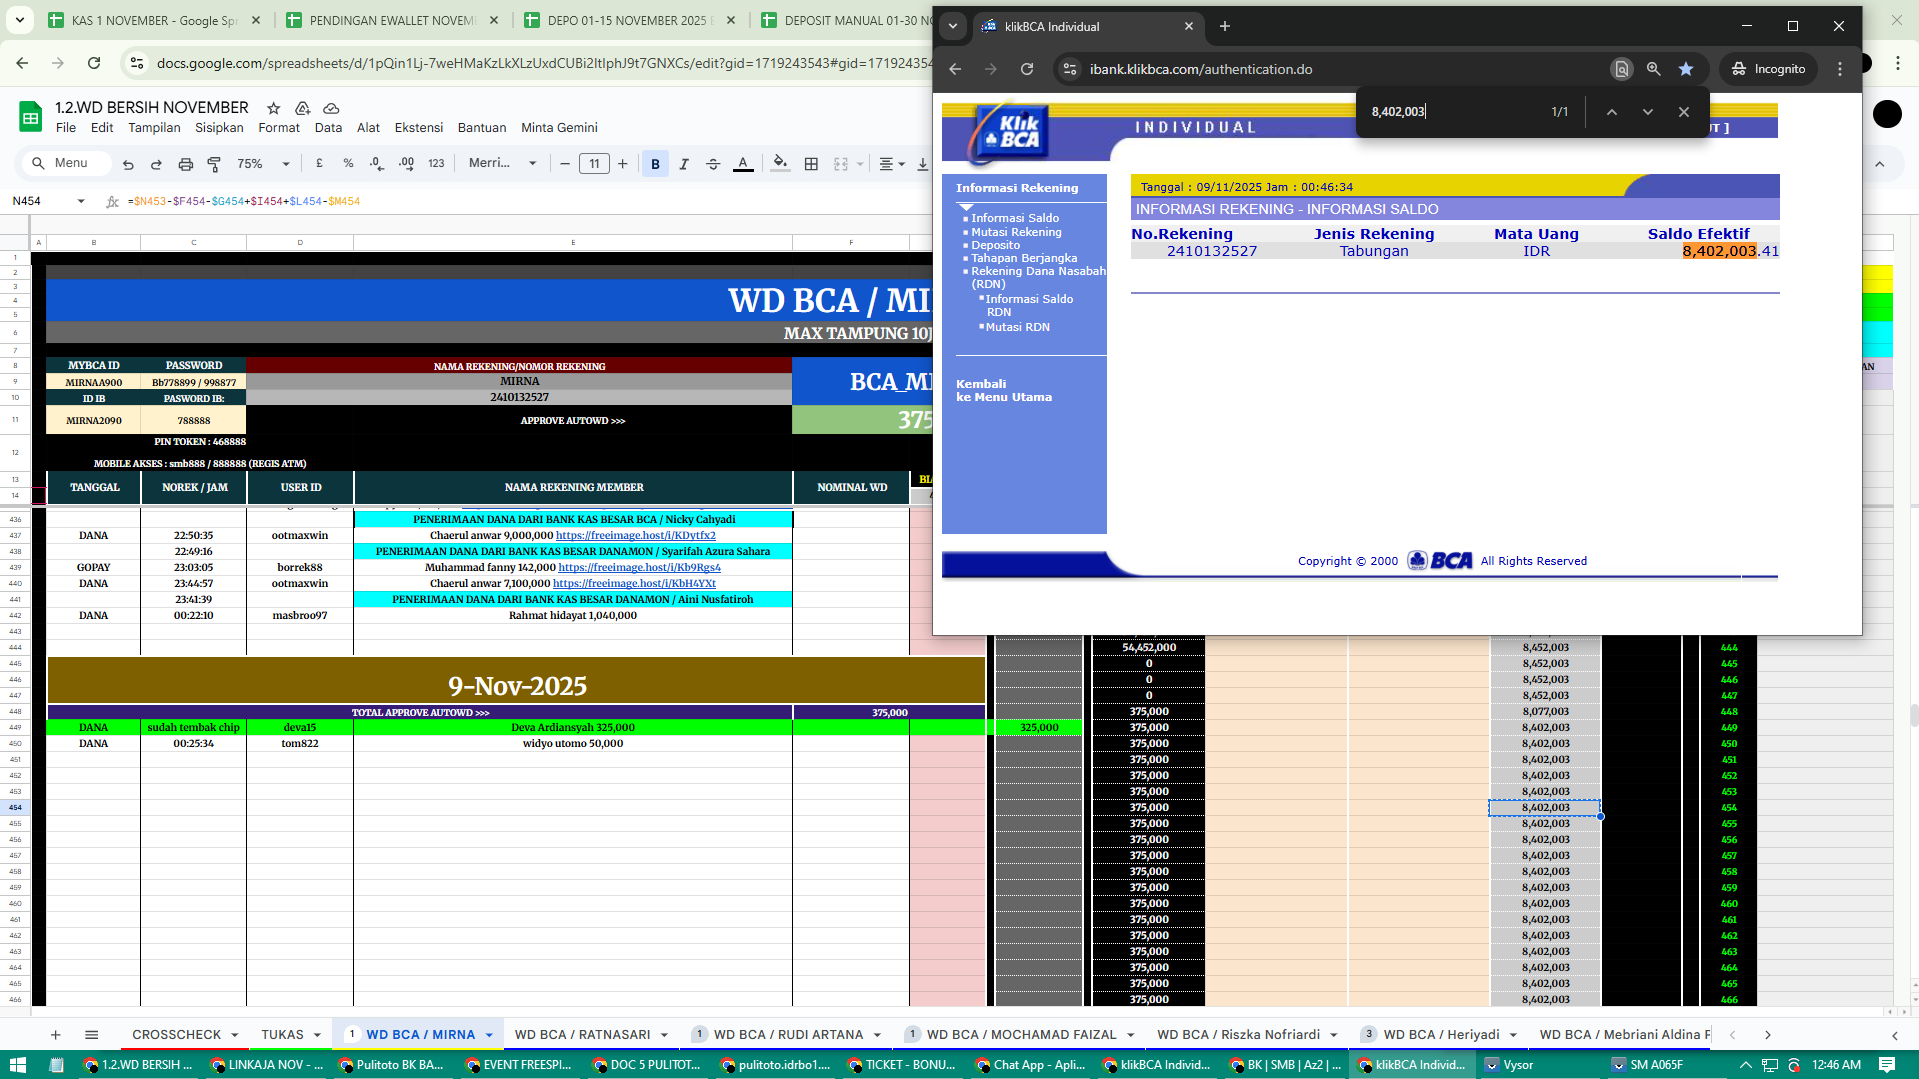Format cell as currency with £ icon
Screen dimensions: 1919x1079
(319, 163)
